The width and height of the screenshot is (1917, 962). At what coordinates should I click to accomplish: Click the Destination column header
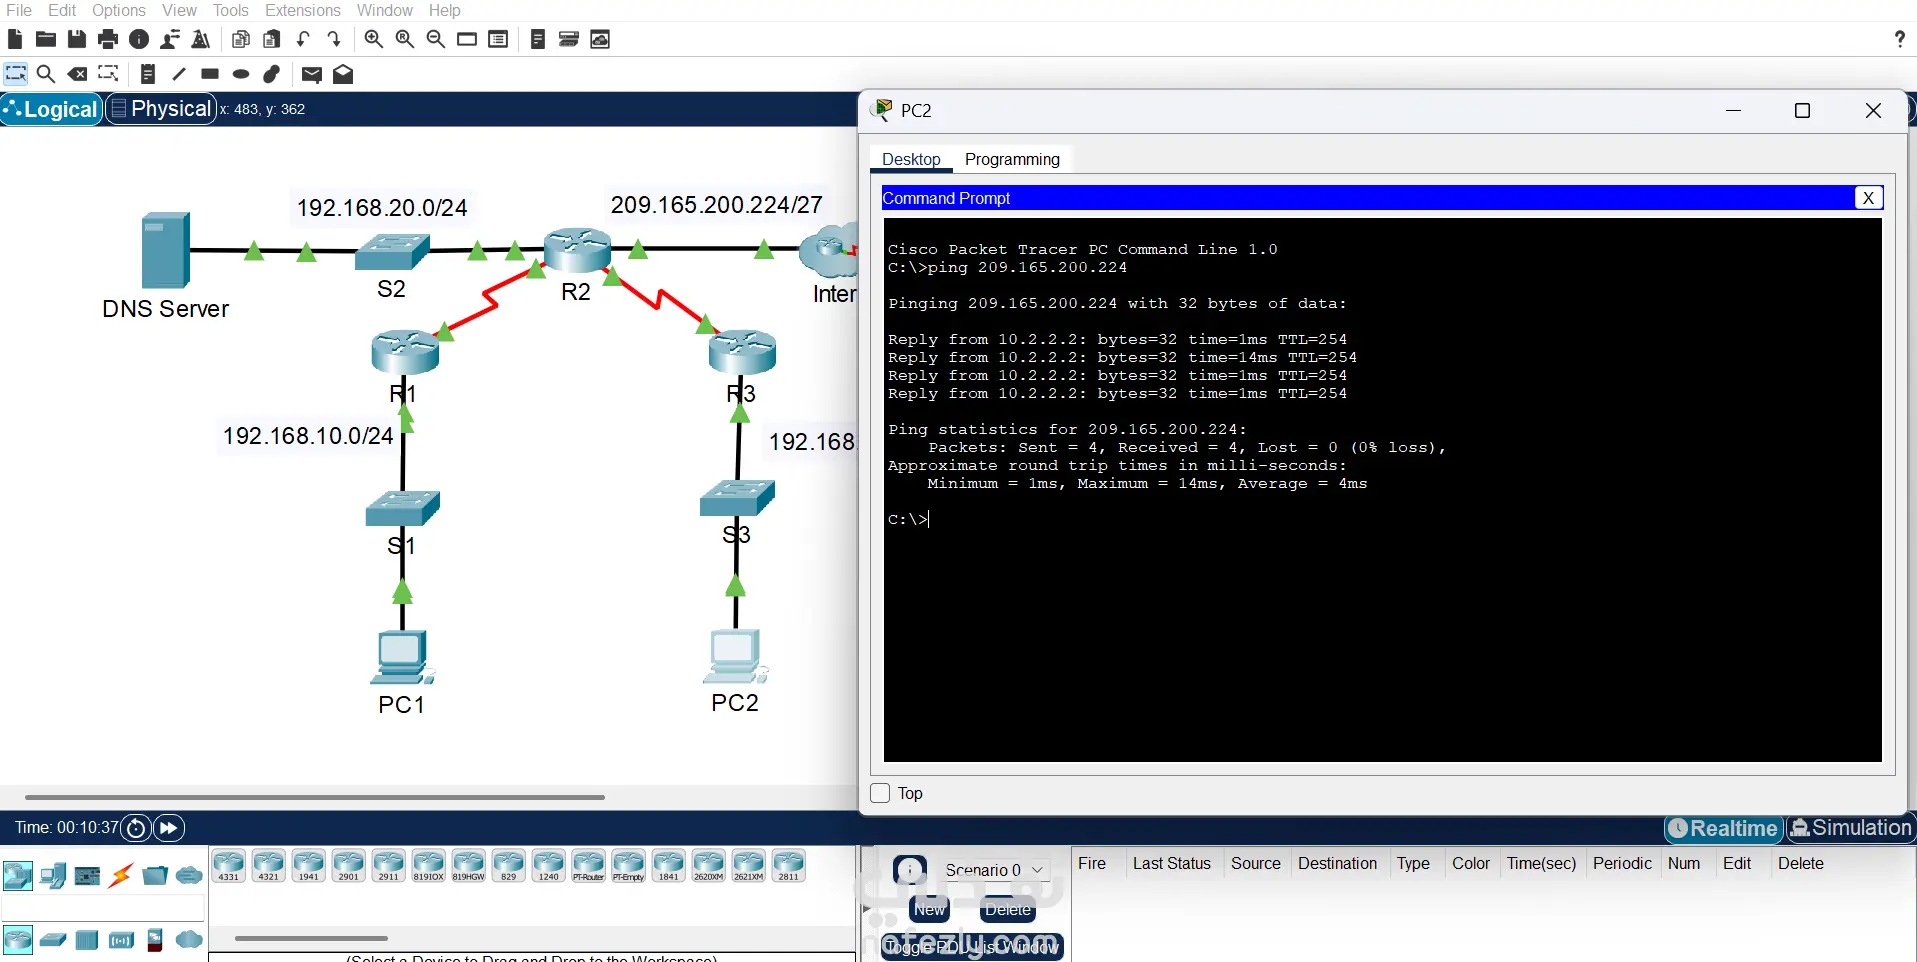[1337, 863]
